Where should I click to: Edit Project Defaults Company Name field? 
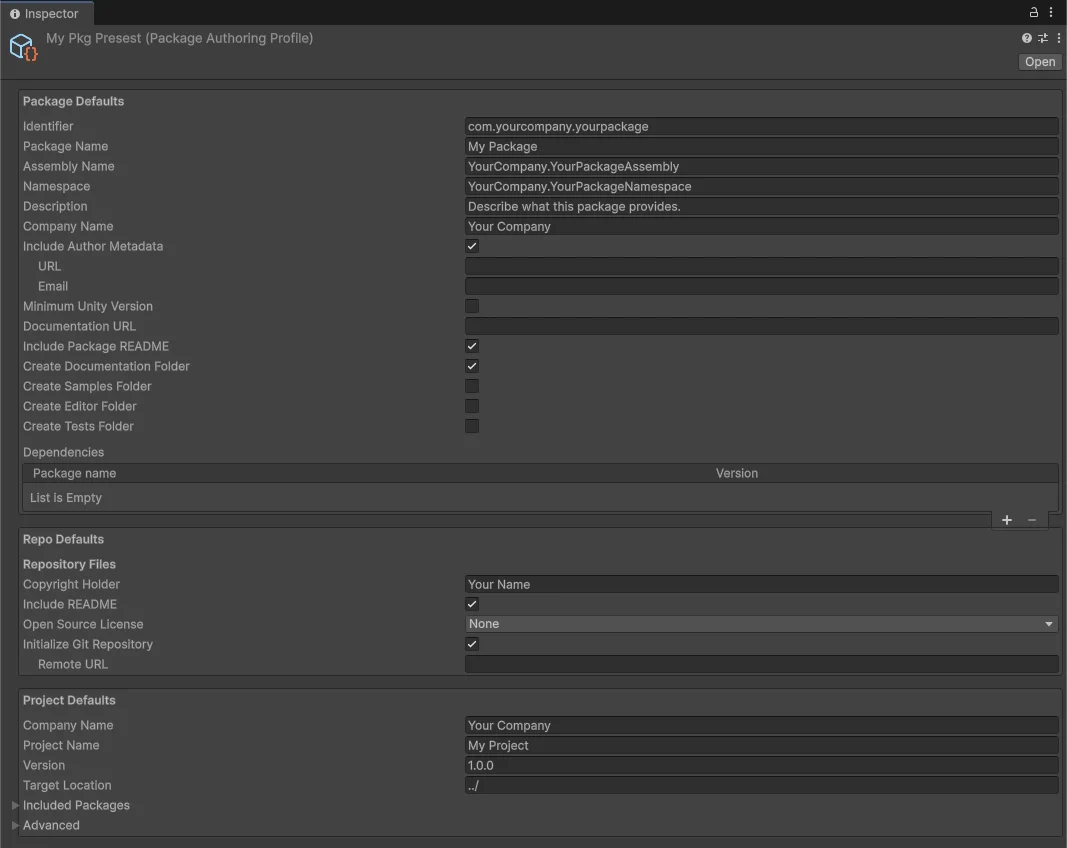(761, 725)
